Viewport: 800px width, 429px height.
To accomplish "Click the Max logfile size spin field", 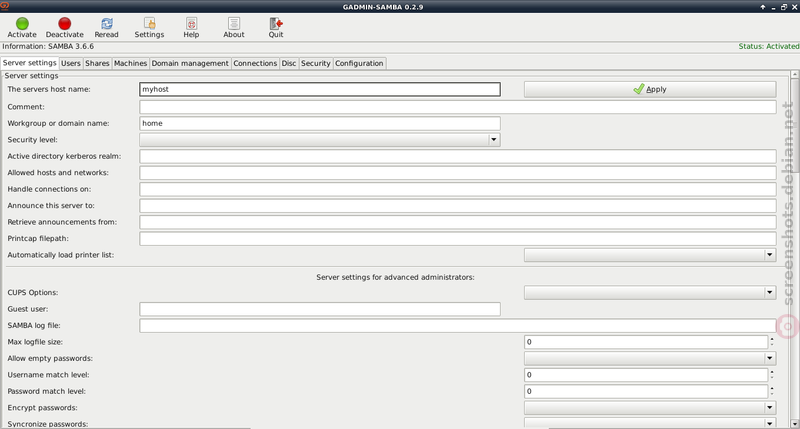I will click(x=646, y=342).
